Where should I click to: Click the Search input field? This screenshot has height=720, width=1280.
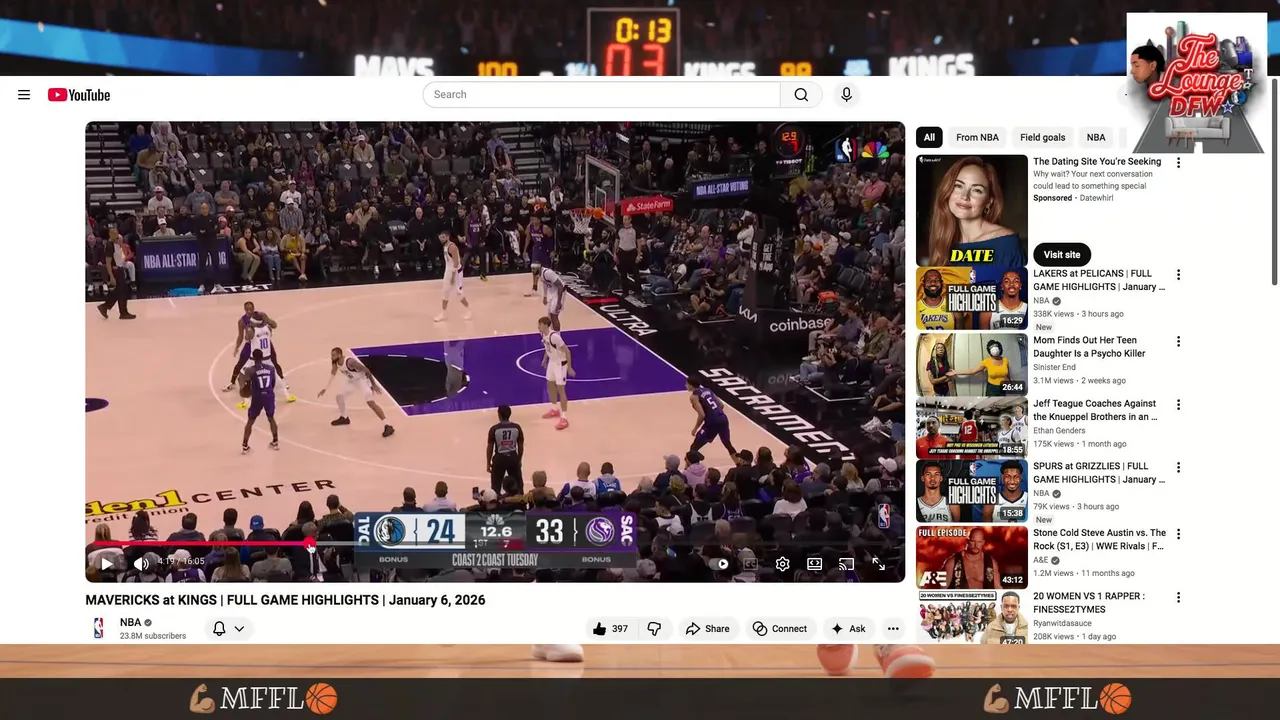(x=601, y=95)
